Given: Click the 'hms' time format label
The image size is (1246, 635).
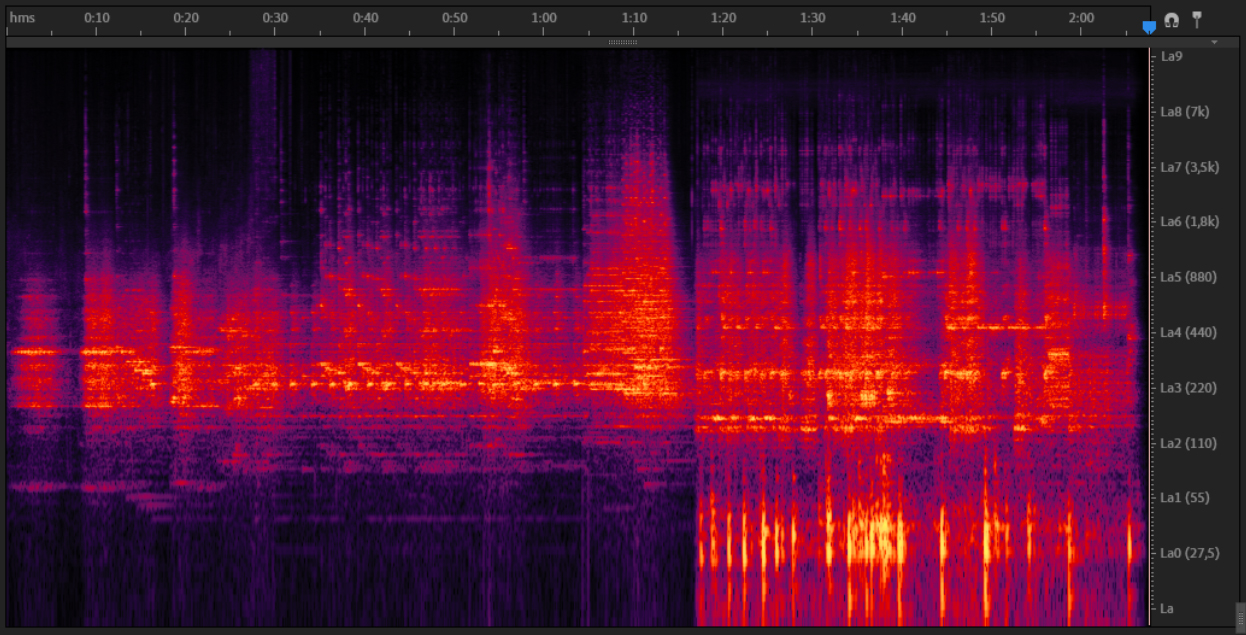Looking at the screenshot, I should tap(22, 18).
